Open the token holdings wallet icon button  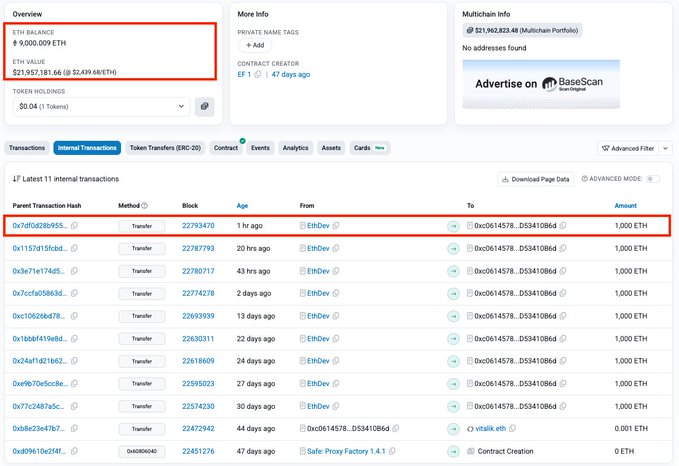coord(205,105)
